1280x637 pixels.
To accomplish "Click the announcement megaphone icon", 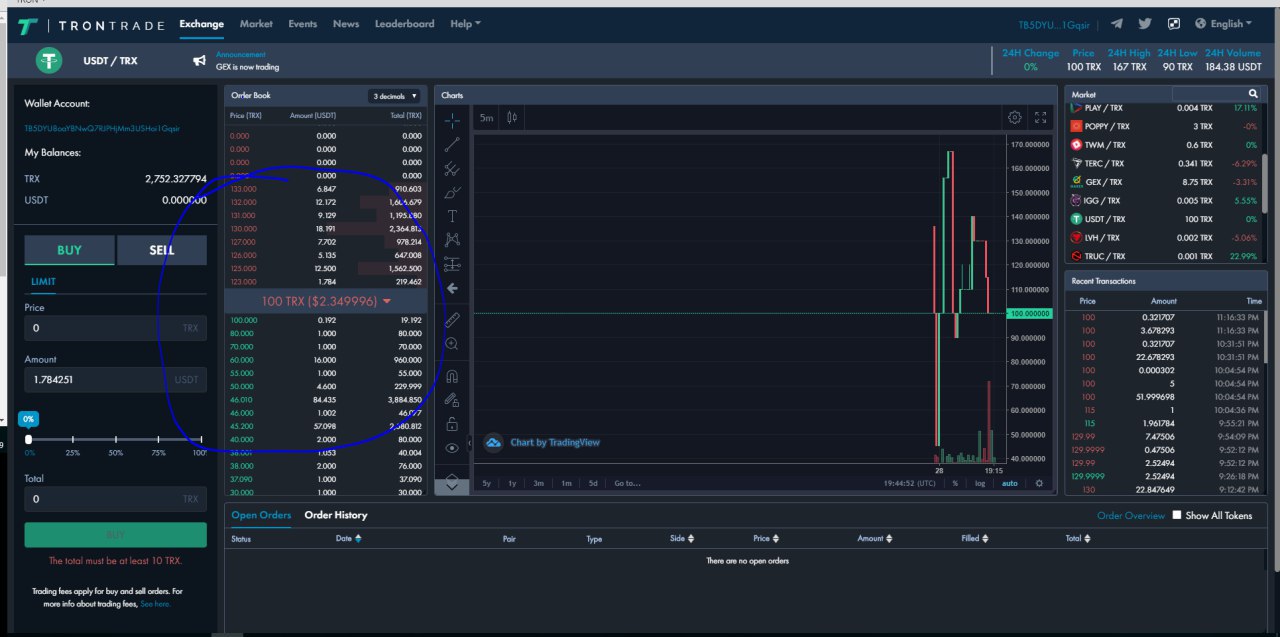I will (199, 61).
